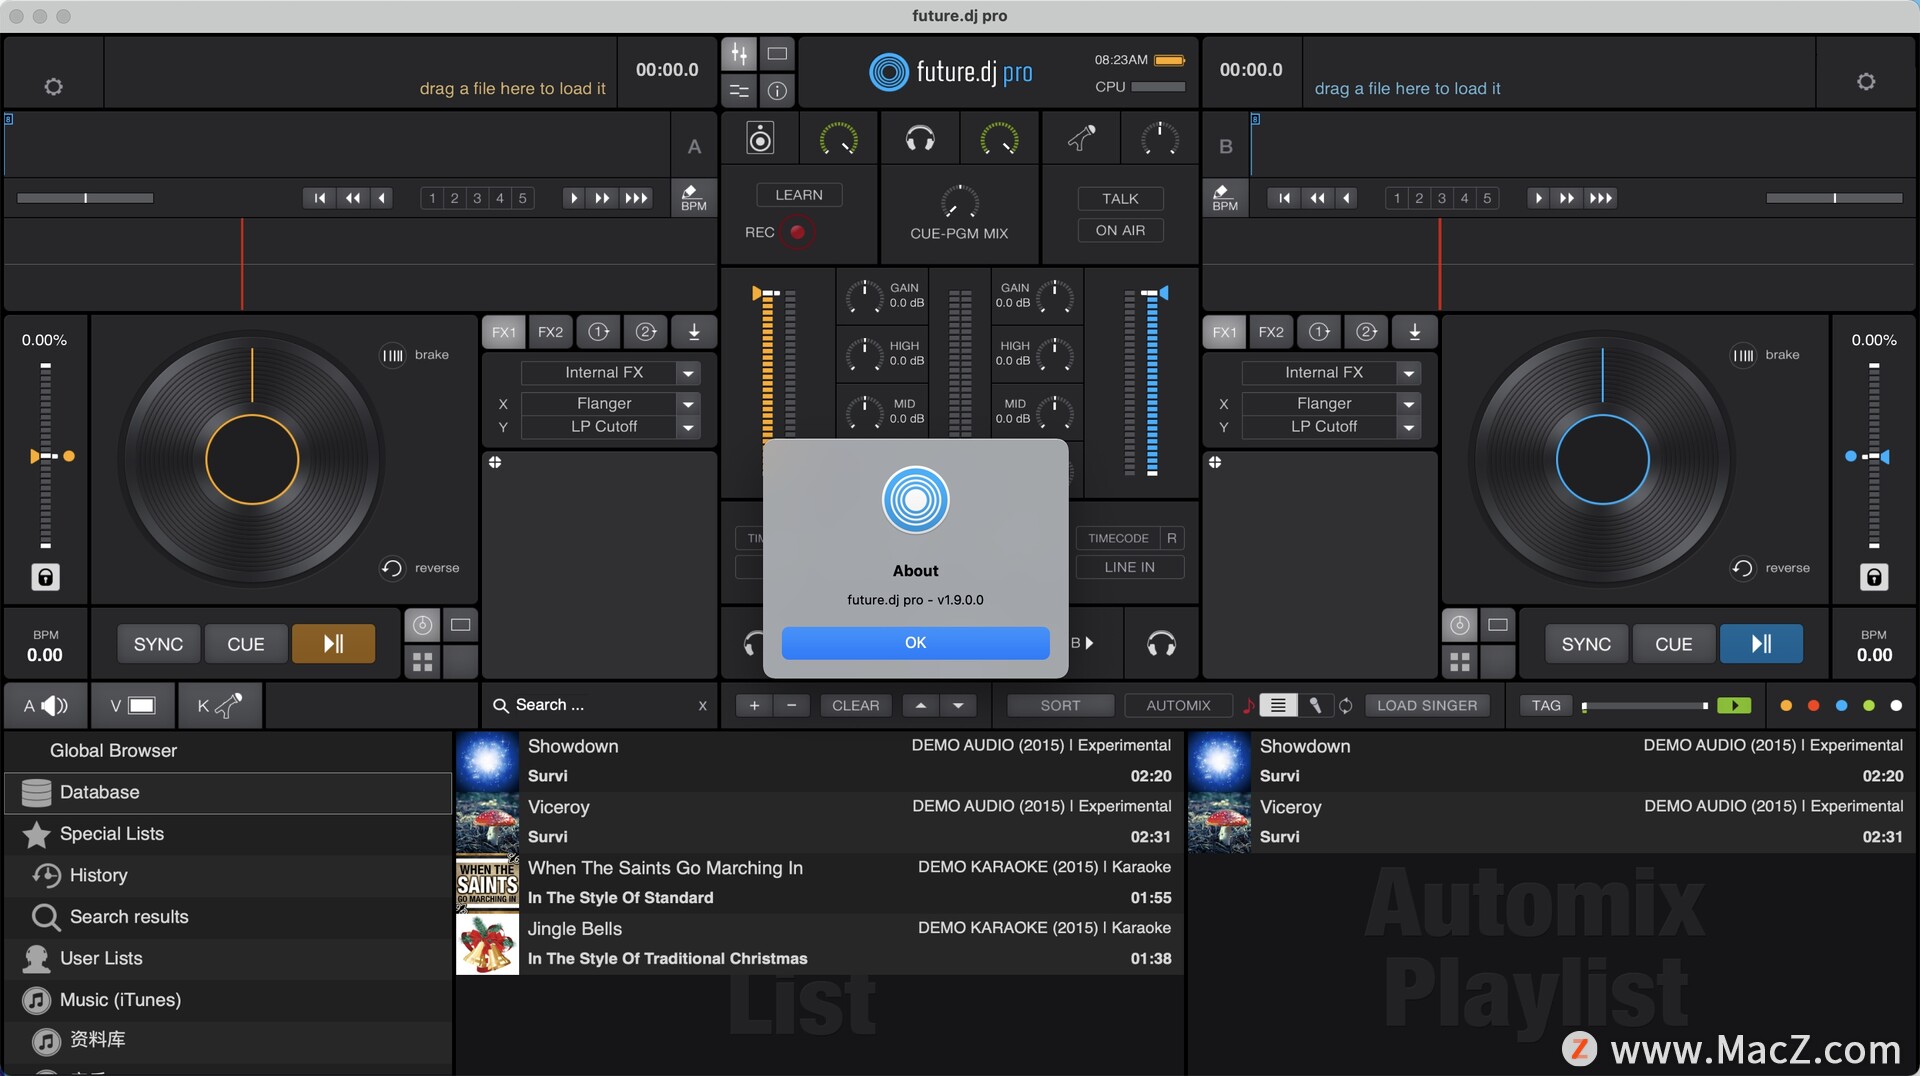Open the settings gear on the left
This screenshot has height=1076, width=1920.
tap(53, 87)
